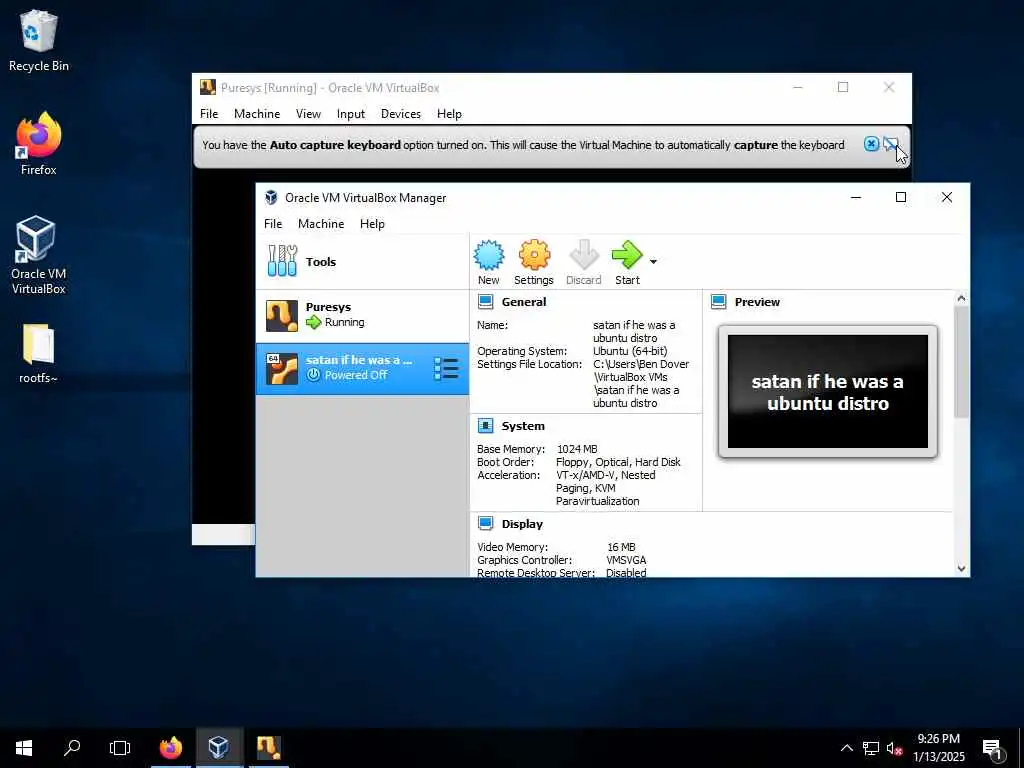Click the muted volume tray icon

pos(894,748)
